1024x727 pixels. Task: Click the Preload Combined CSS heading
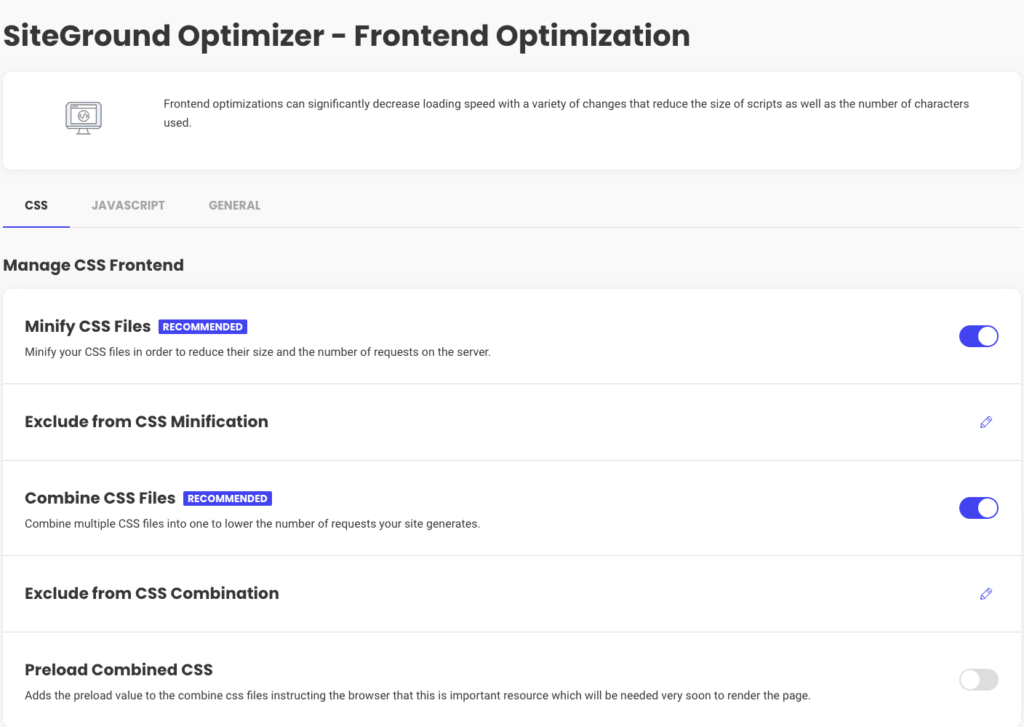pyautogui.click(x=119, y=670)
